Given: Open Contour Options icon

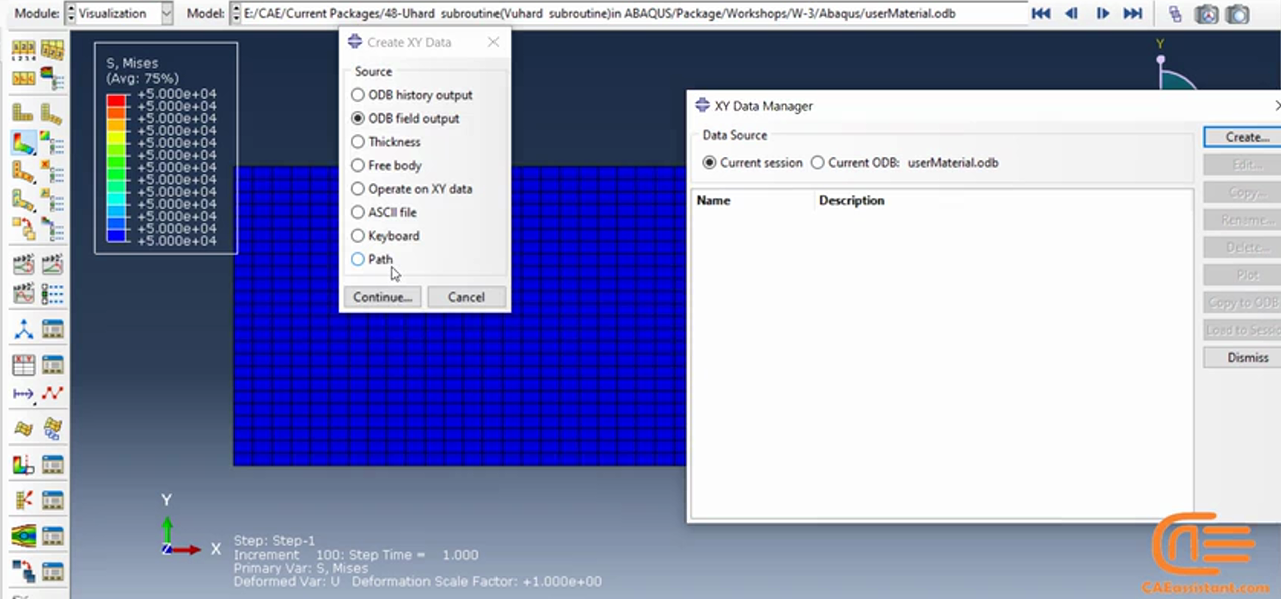Looking at the screenshot, I should coord(52,143).
